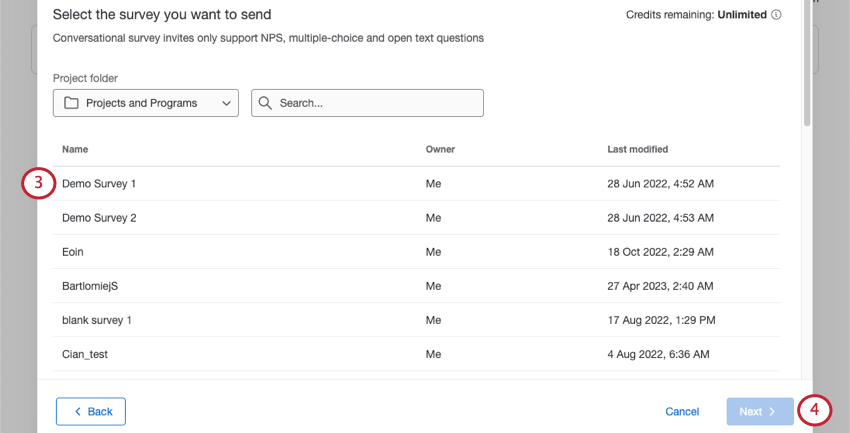Sort by the Owner column header
850x433 pixels.
(x=440, y=149)
